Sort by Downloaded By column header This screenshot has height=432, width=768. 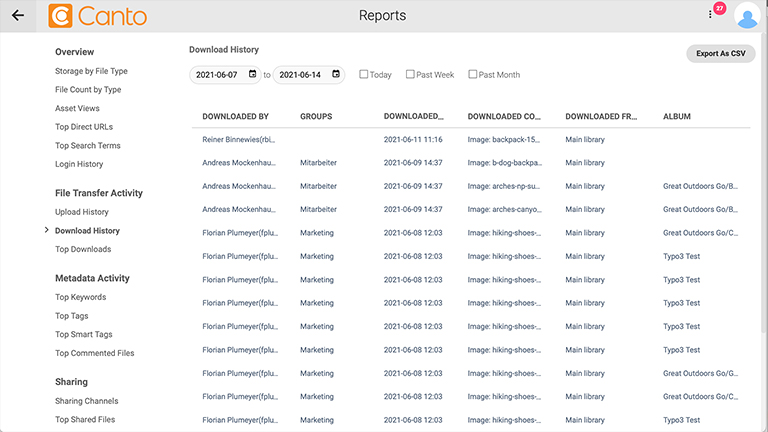[x=235, y=117]
